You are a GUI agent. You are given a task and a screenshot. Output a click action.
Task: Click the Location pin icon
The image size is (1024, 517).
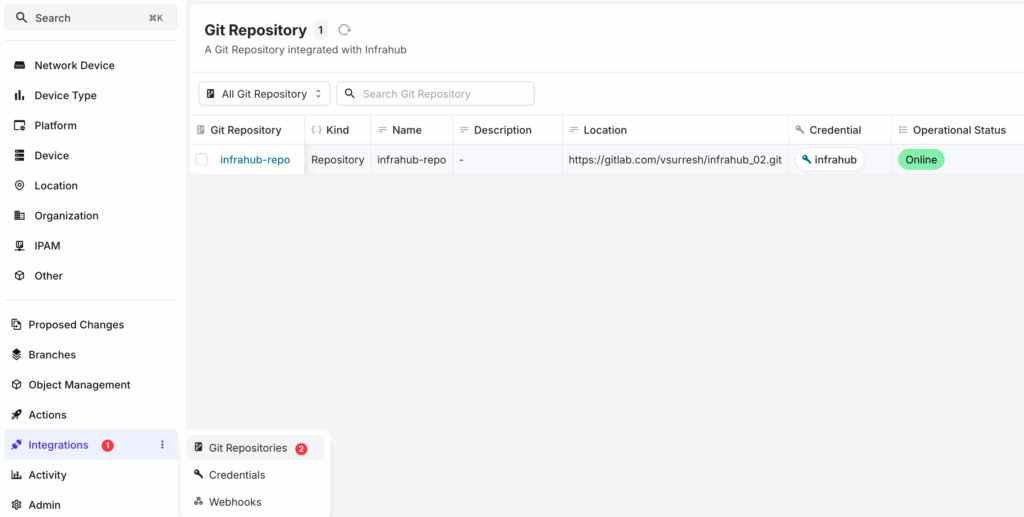[x=20, y=185]
